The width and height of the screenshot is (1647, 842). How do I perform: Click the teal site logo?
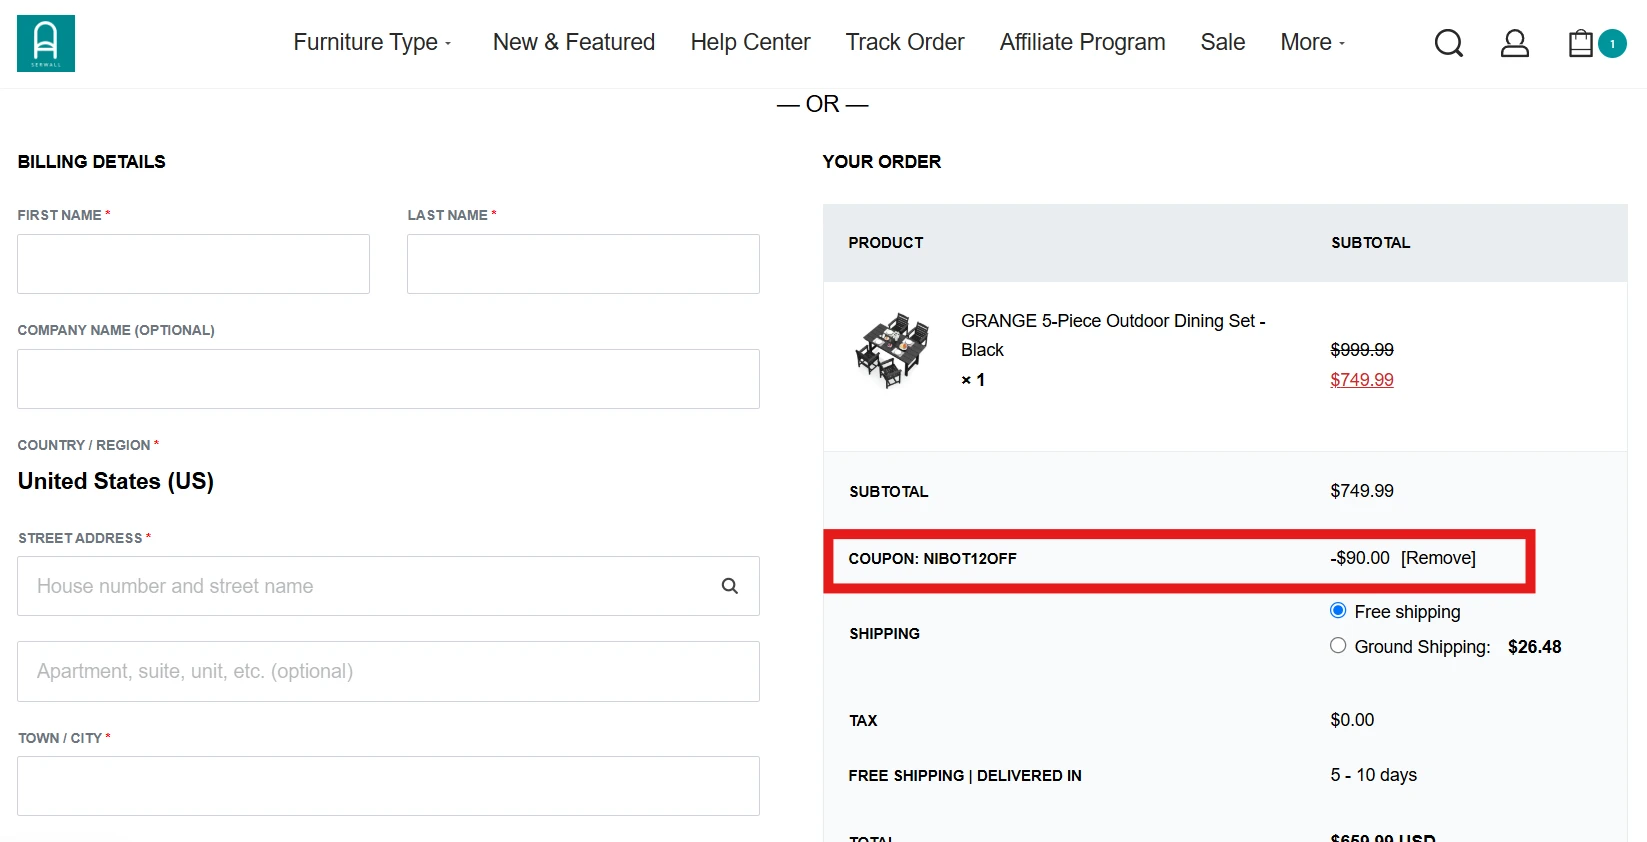click(x=46, y=43)
